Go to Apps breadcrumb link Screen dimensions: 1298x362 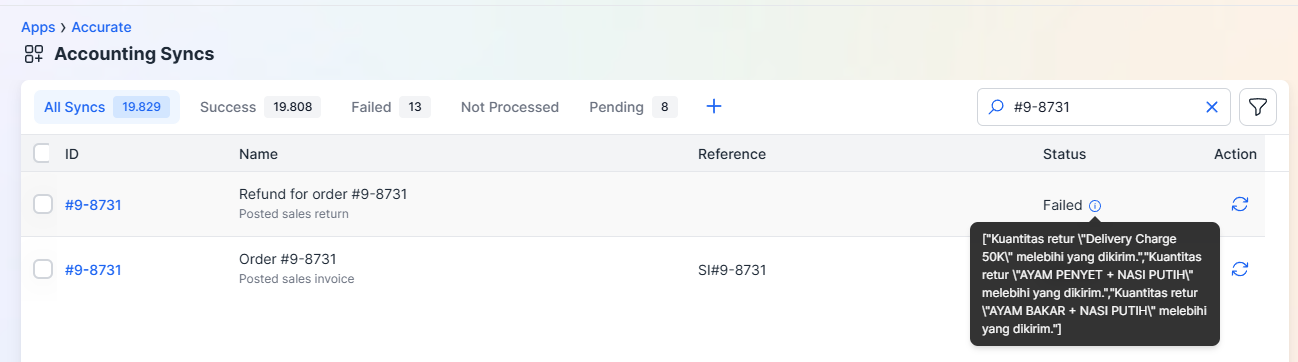click(x=38, y=27)
